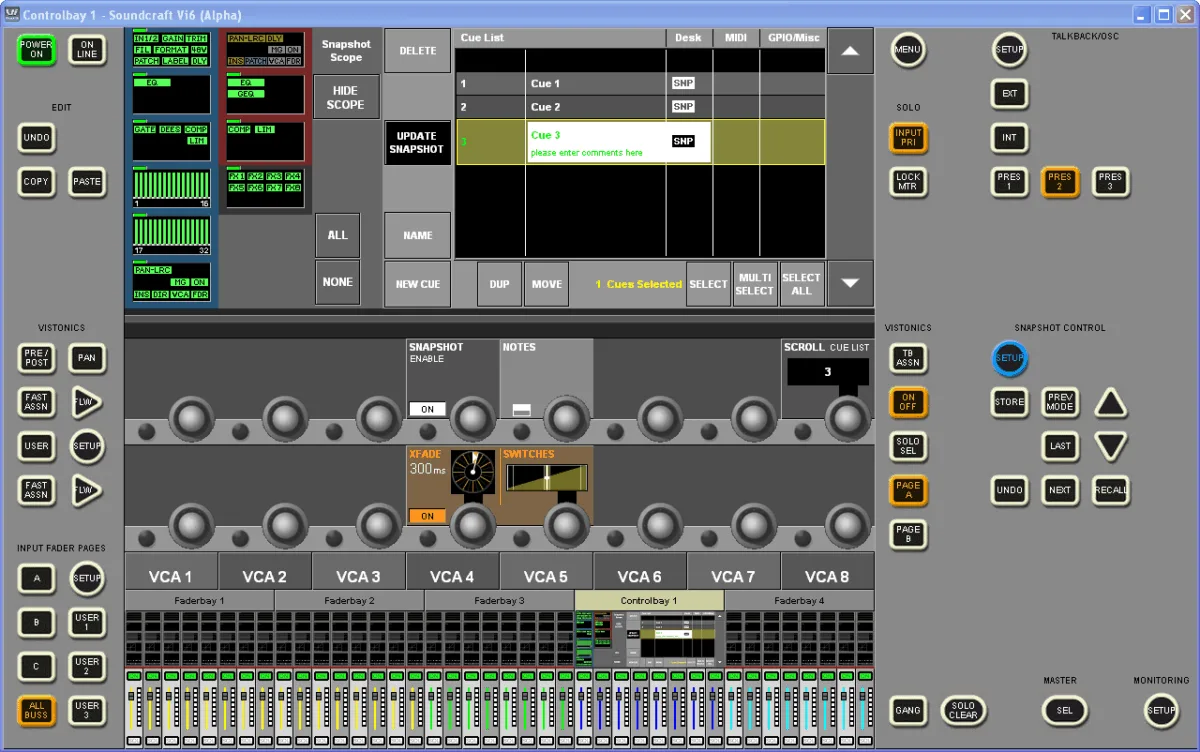Click HIDE SCOPE to collapse snapshot scope

[346, 98]
